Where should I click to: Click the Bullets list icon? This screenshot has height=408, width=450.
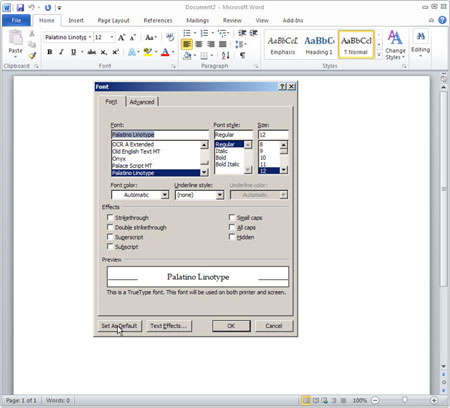187,33
